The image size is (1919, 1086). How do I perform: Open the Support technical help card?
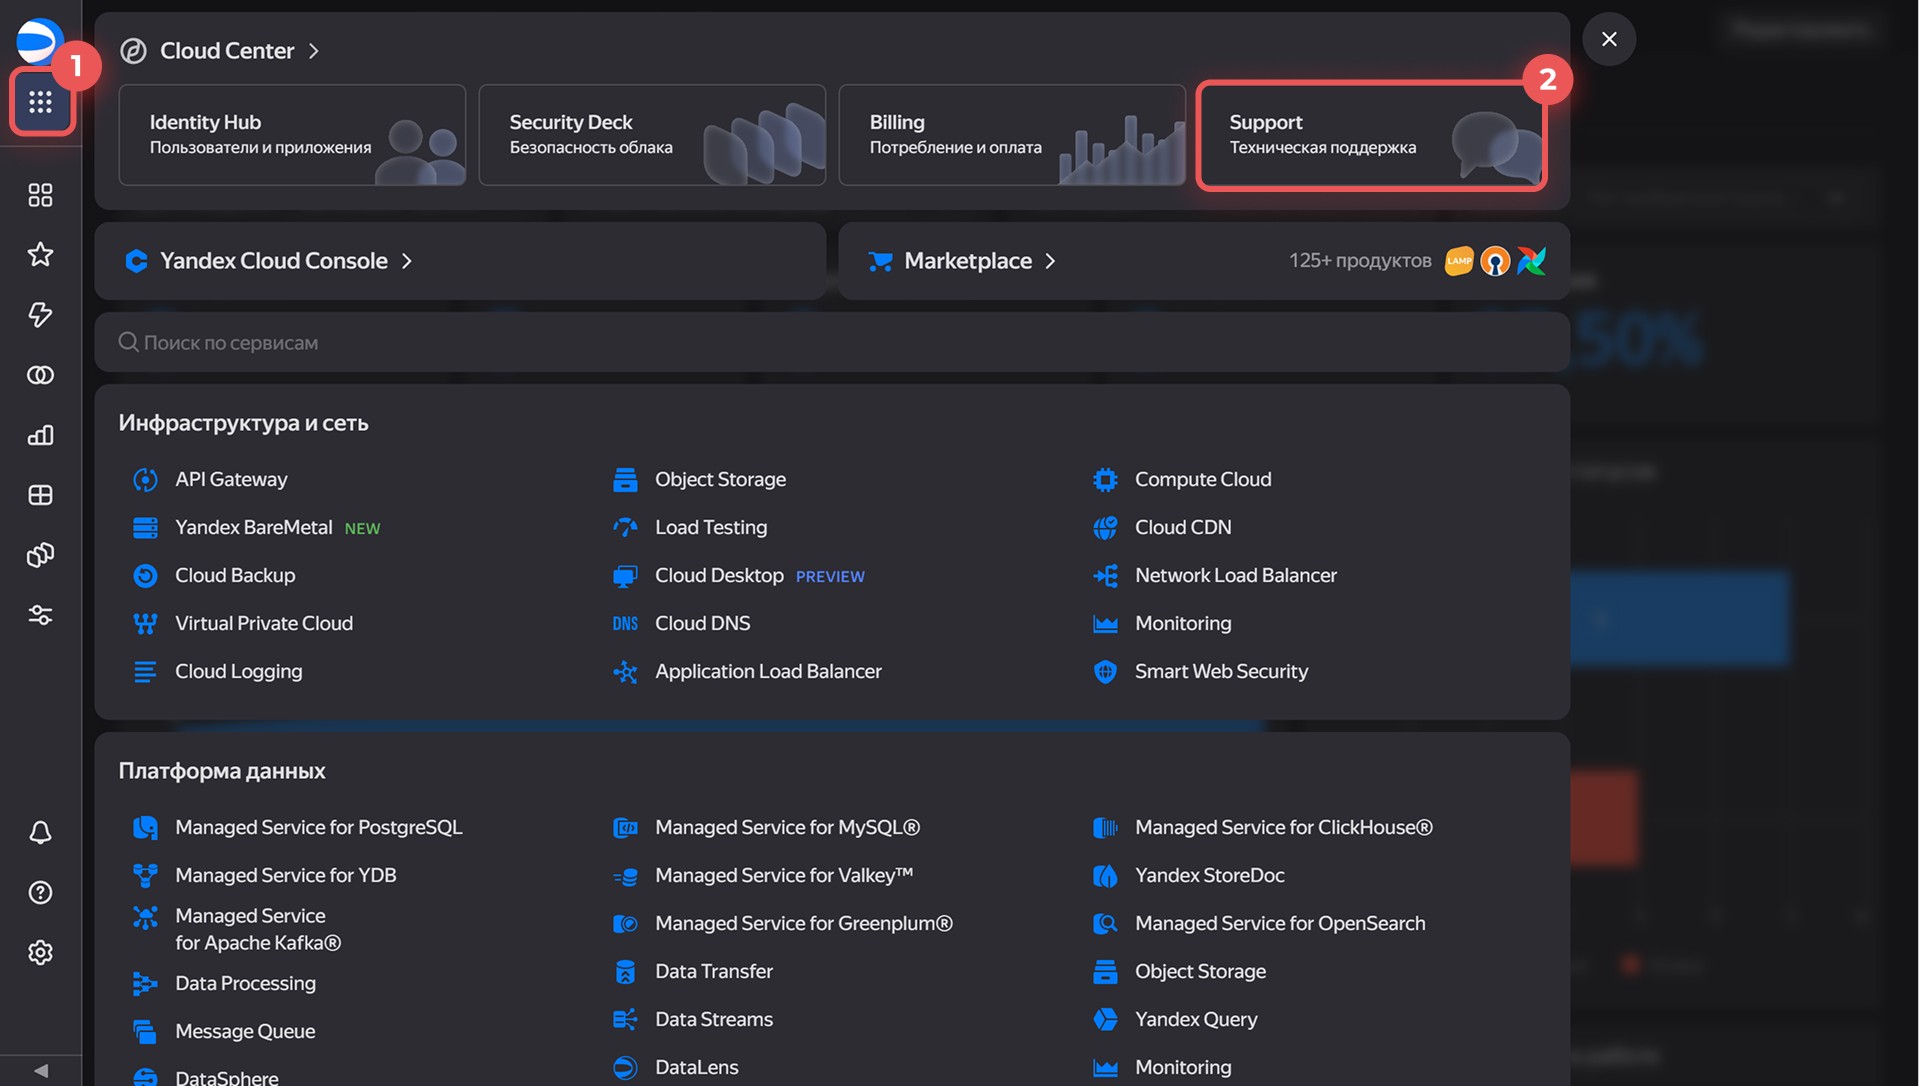[x=1372, y=135]
